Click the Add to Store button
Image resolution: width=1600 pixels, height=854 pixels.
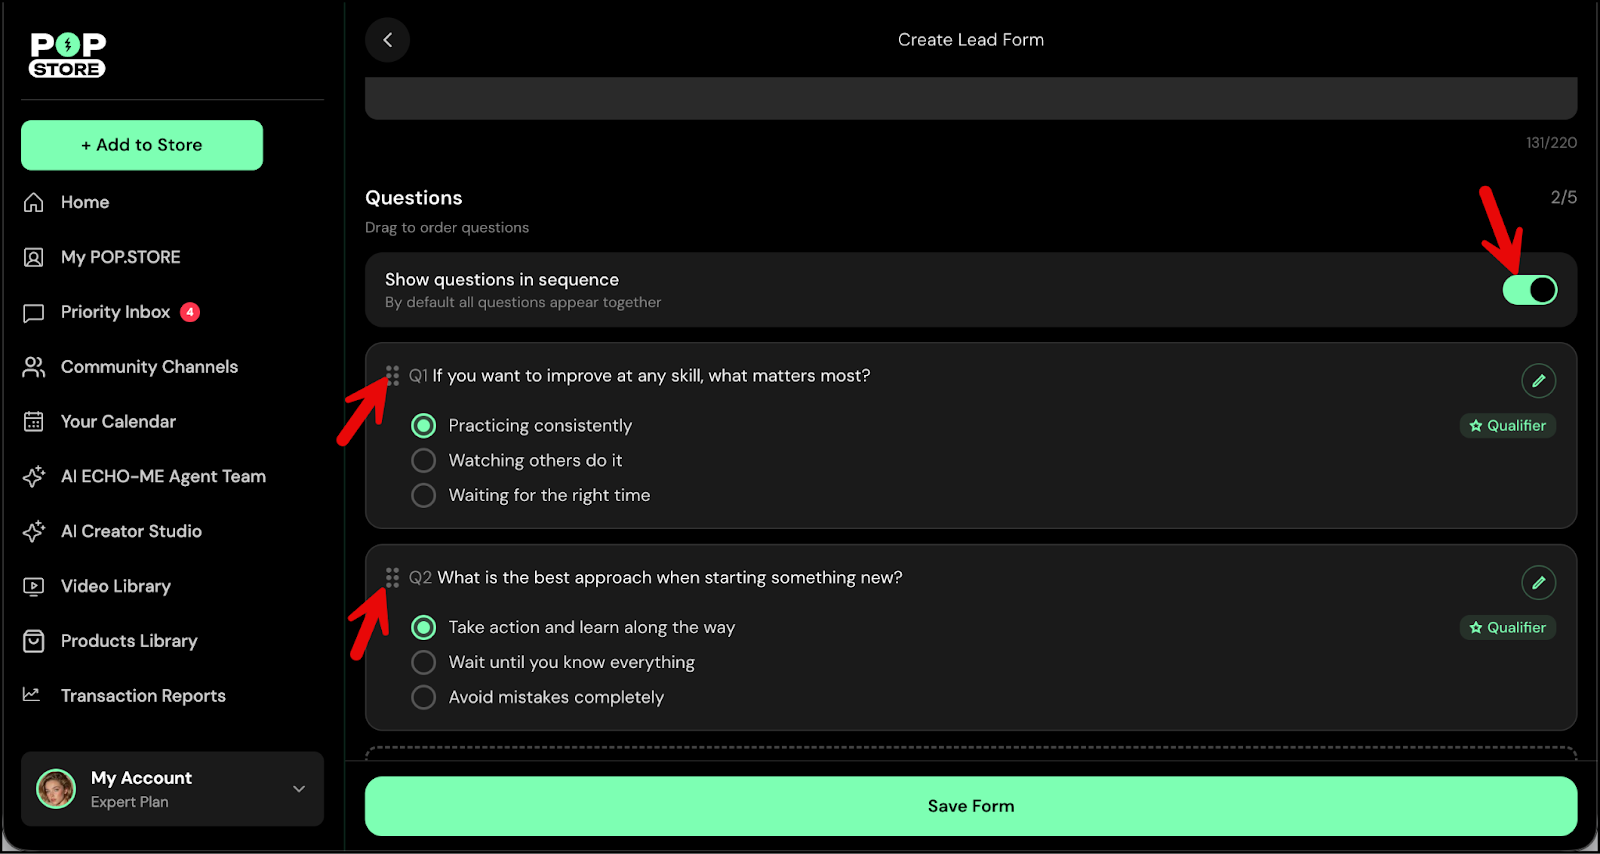pos(142,145)
